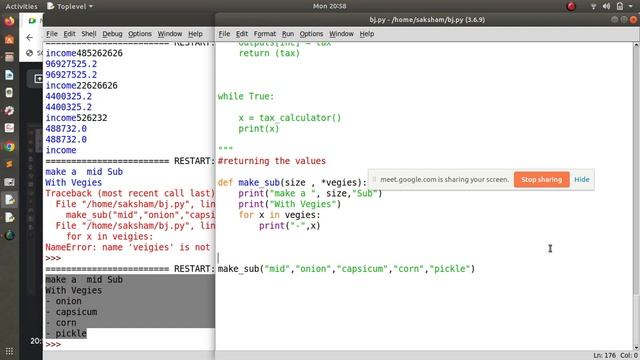This screenshot has height=360, width=640.
Task: Click Stop sharing button
Action: (x=541, y=180)
